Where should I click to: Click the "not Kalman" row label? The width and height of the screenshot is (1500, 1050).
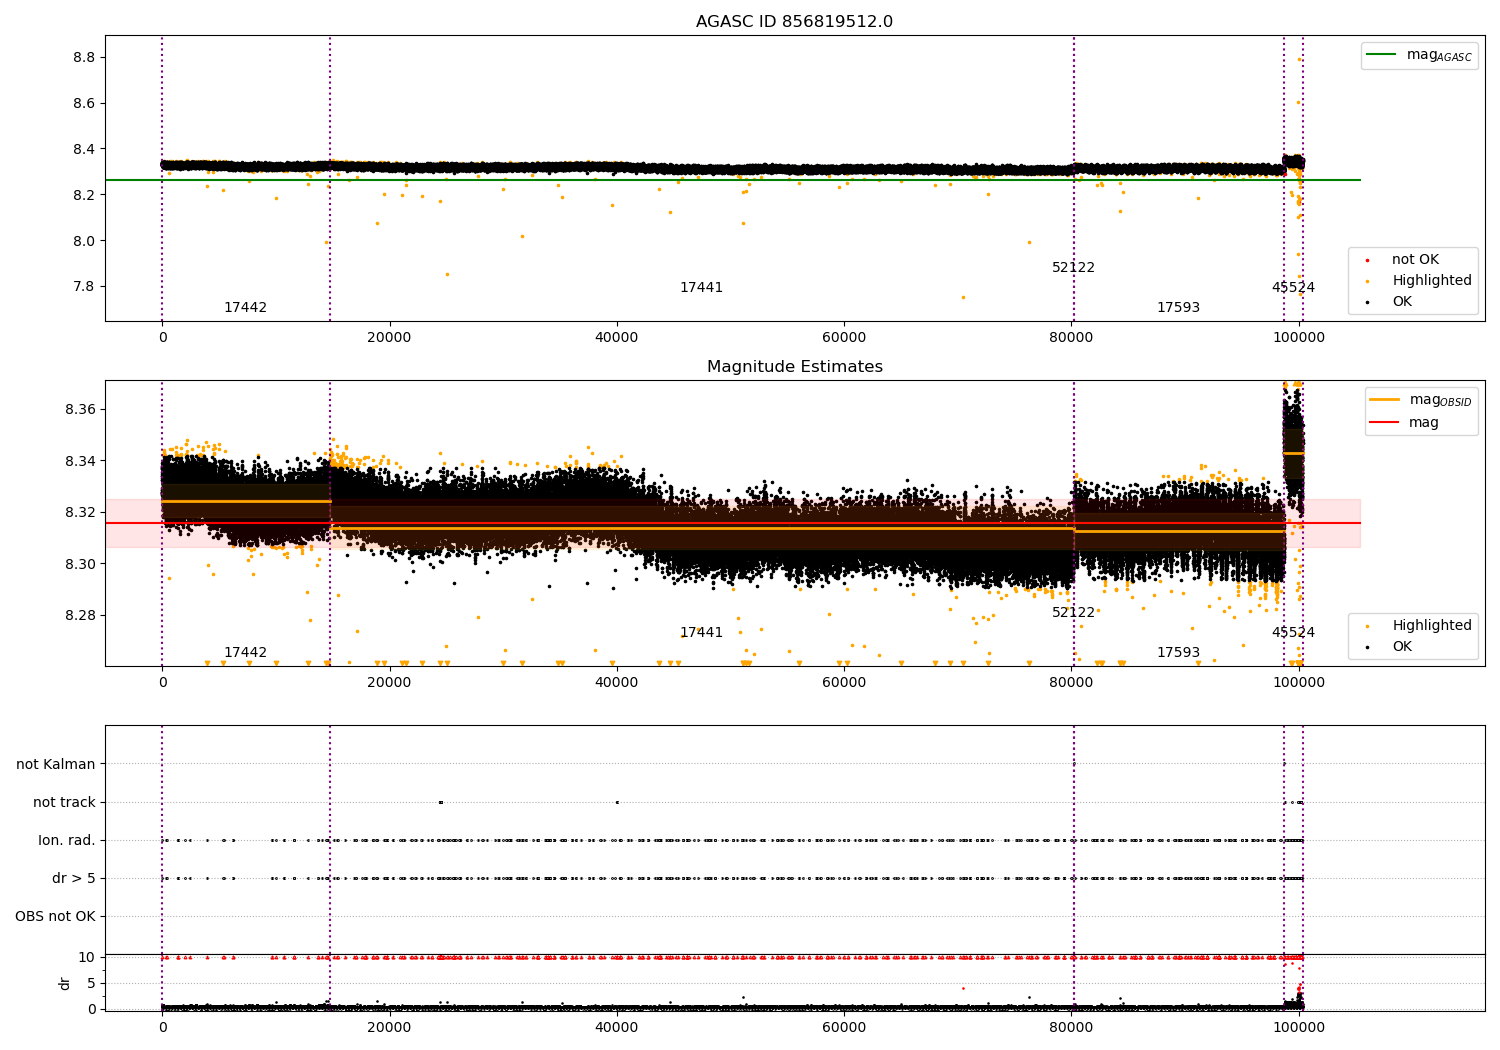click(x=56, y=765)
